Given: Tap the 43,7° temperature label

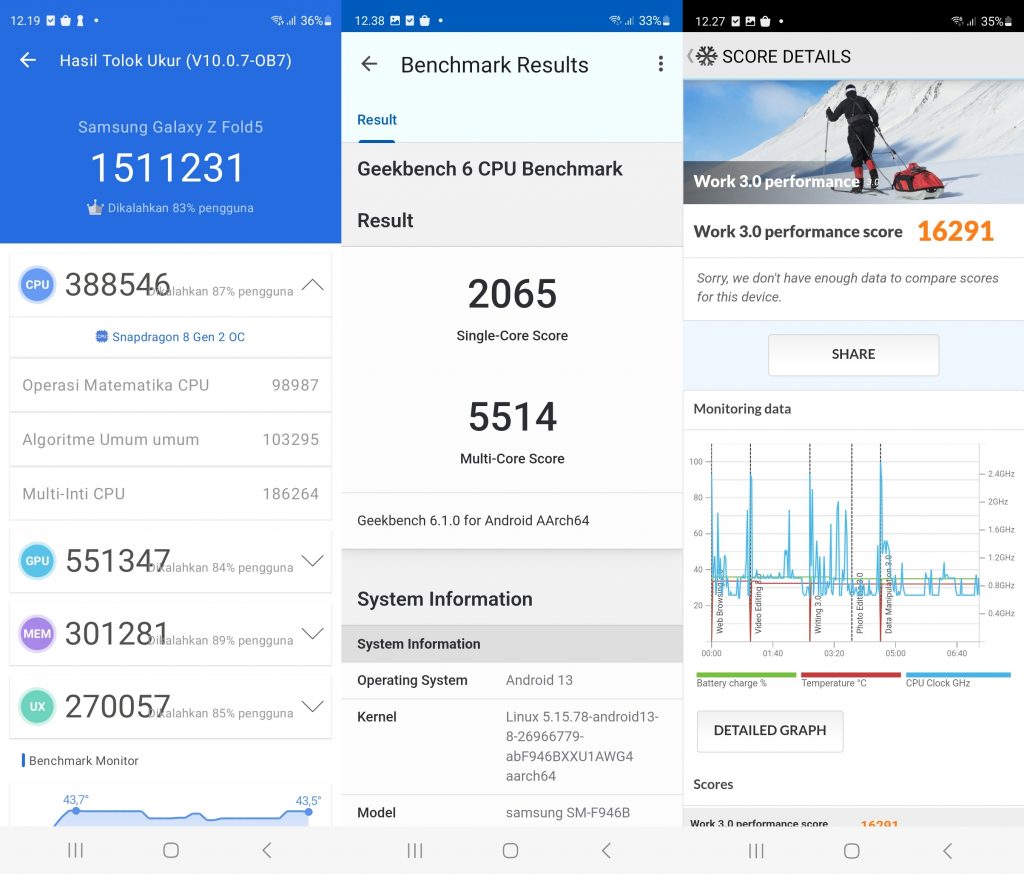Looking at the screenshot, I should point(76,800).
